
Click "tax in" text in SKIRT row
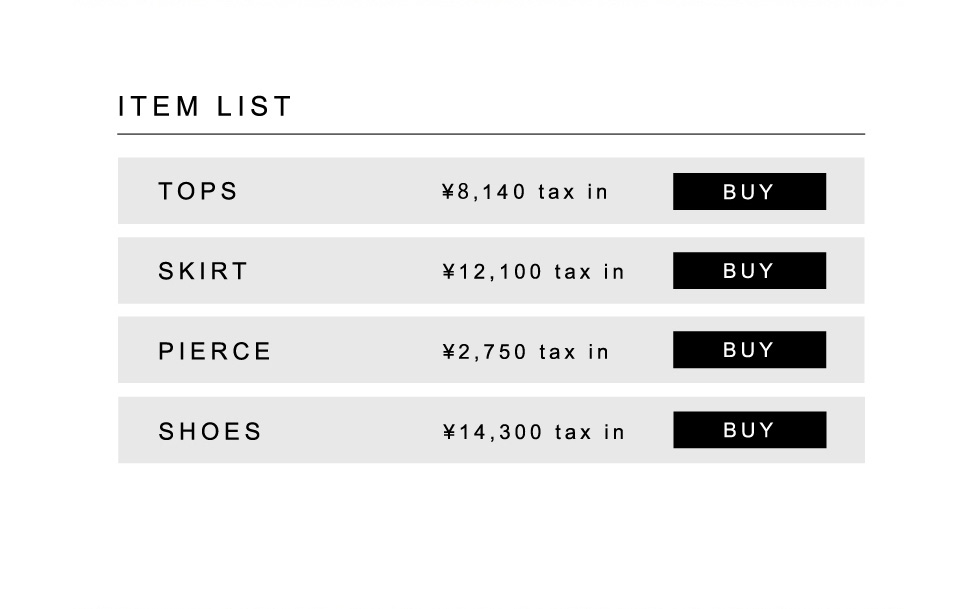(589, 272)
